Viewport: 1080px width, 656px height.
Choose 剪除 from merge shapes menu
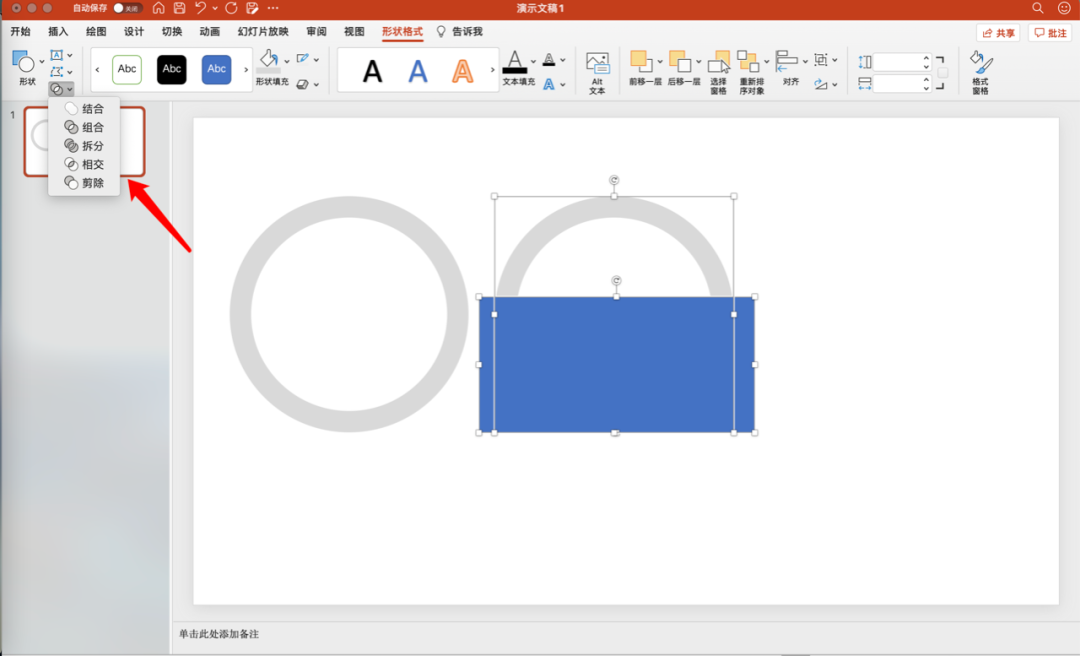84,183
